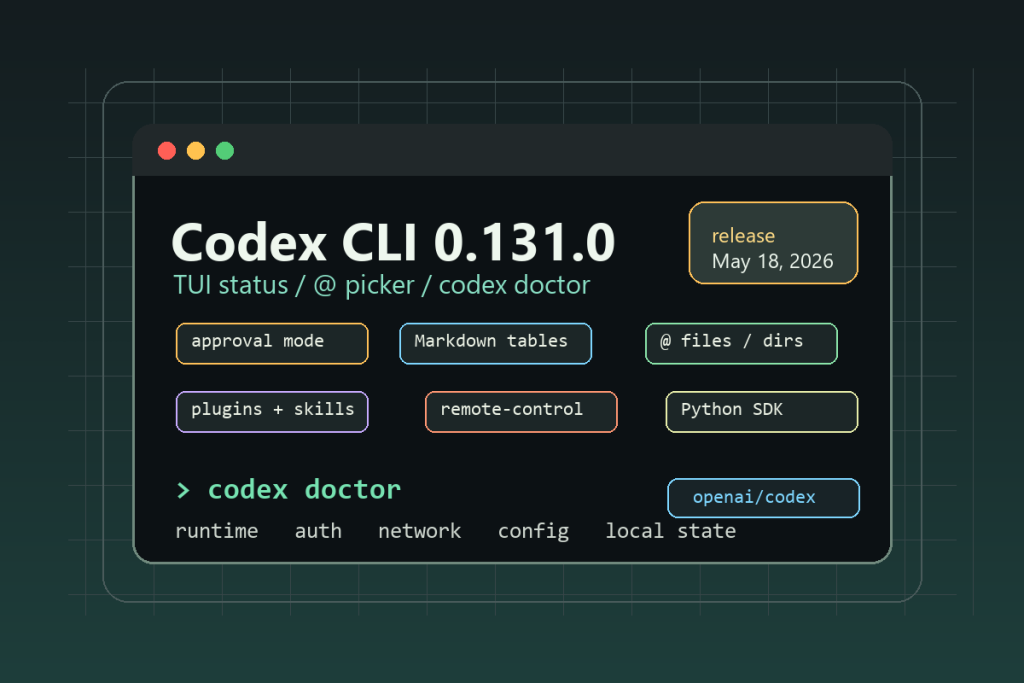
Task: Click the green maximize dot
Action: (x=225, y=151)
